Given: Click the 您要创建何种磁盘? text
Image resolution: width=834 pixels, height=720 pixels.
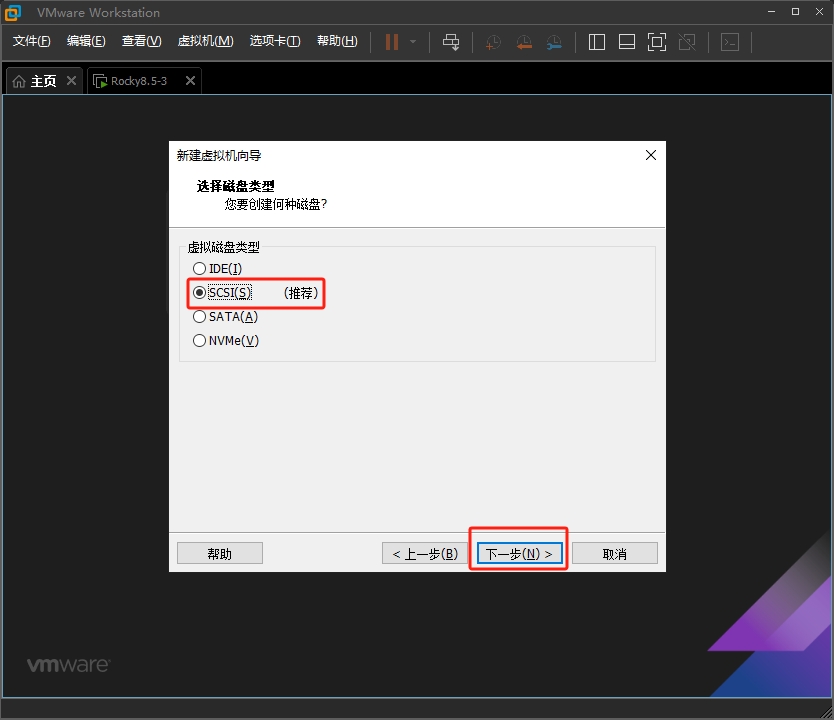Looking at the screenshot, I should coord(276,204).
